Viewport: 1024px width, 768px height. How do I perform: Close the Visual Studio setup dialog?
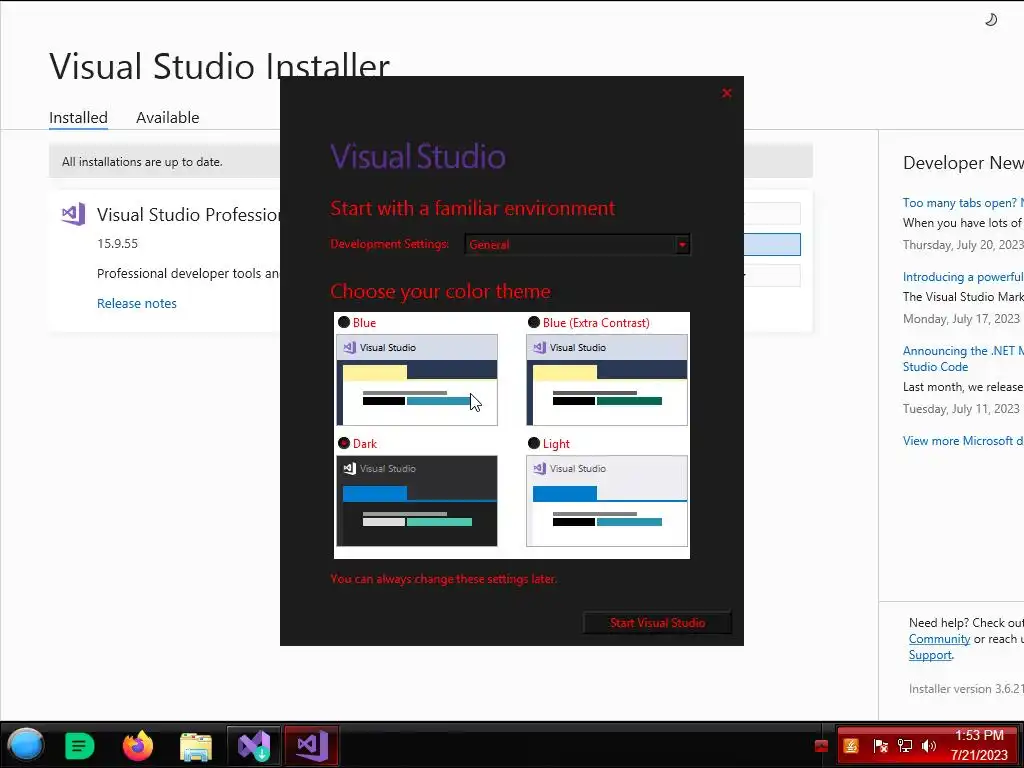click(x=726, y=93)
